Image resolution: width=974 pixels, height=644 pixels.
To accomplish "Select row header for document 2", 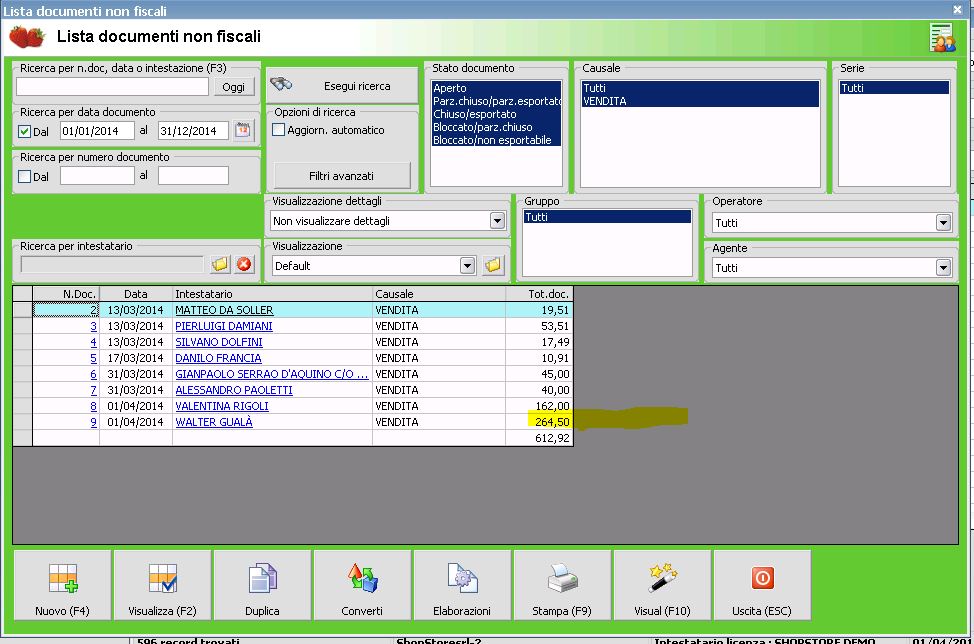I will (x=23, y=310).
